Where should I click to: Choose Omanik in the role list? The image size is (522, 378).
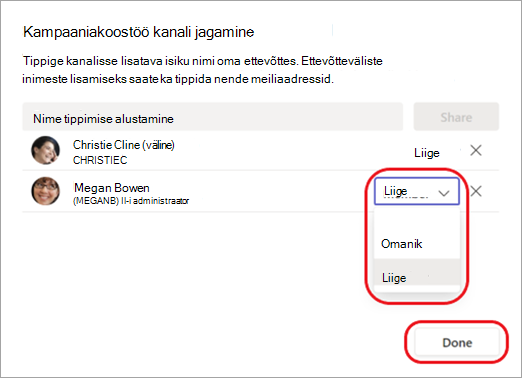point(417,244)
